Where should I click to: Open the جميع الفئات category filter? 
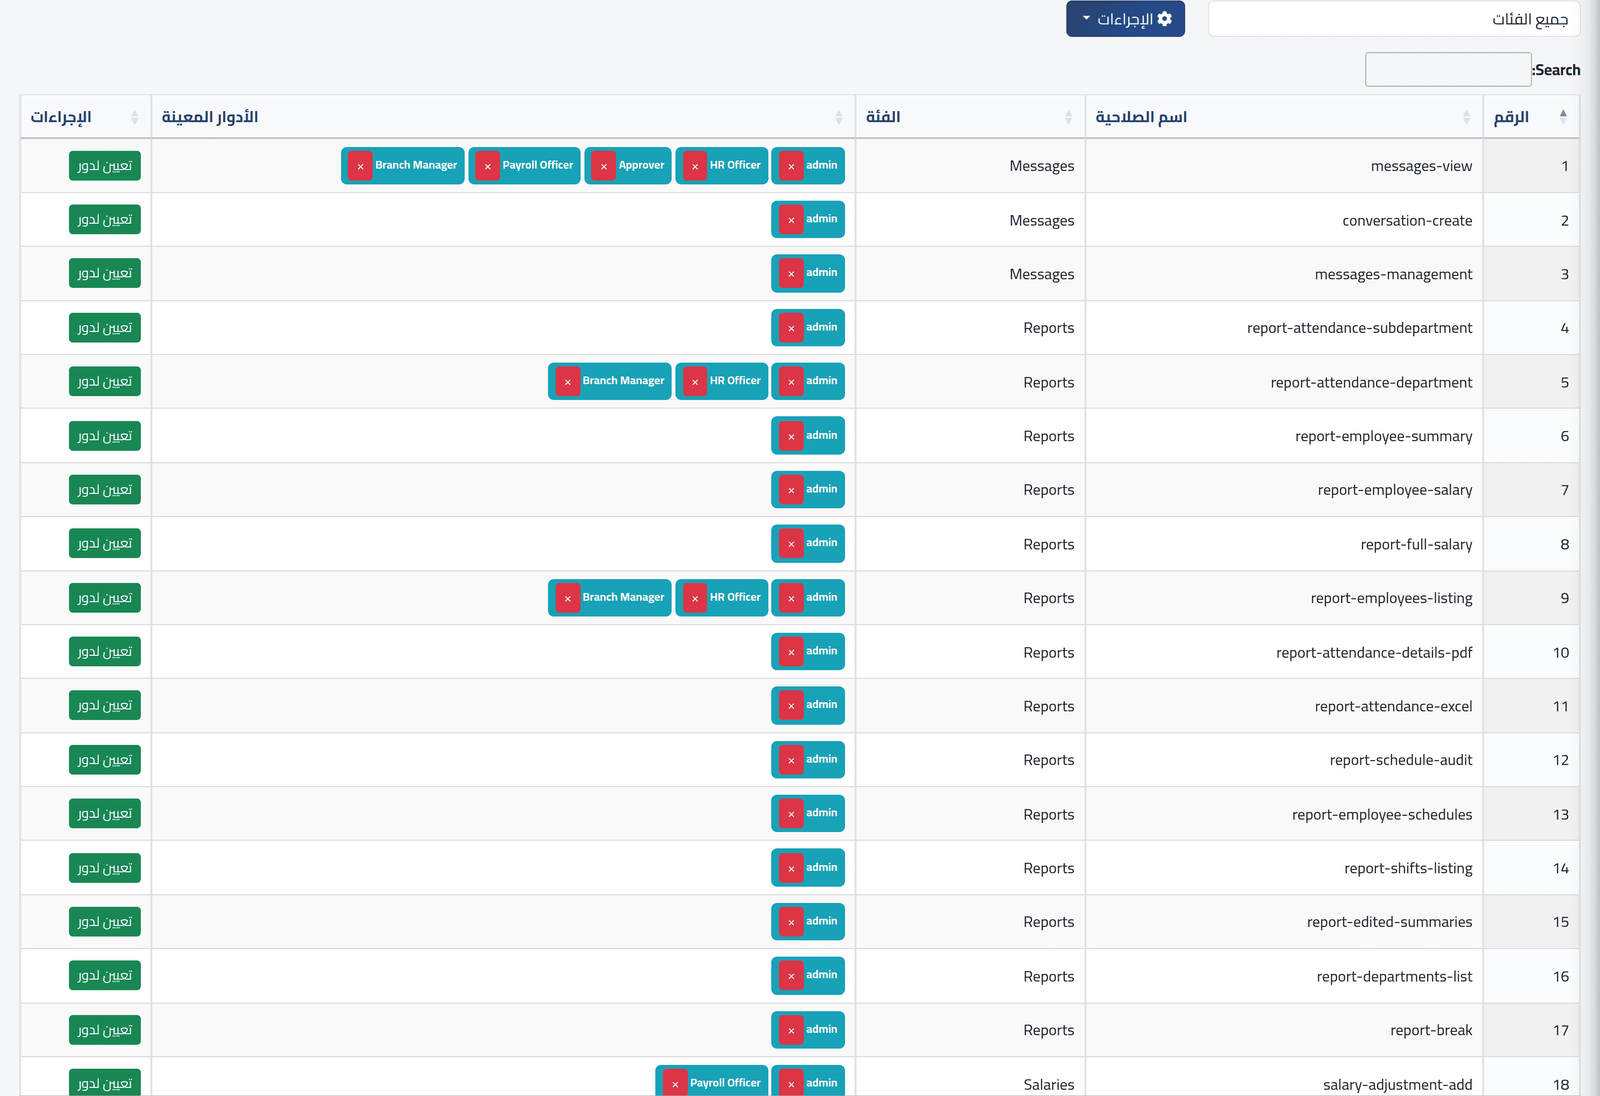[x=1394, y=19]
